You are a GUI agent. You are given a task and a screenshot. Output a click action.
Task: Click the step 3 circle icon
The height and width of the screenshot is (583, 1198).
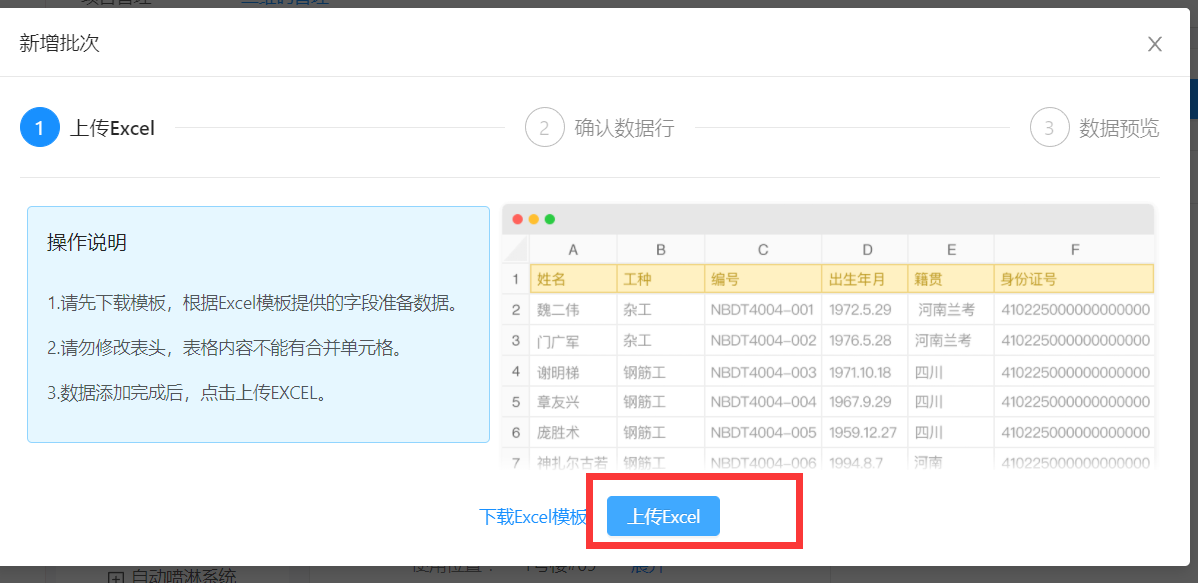(1049, 128)
